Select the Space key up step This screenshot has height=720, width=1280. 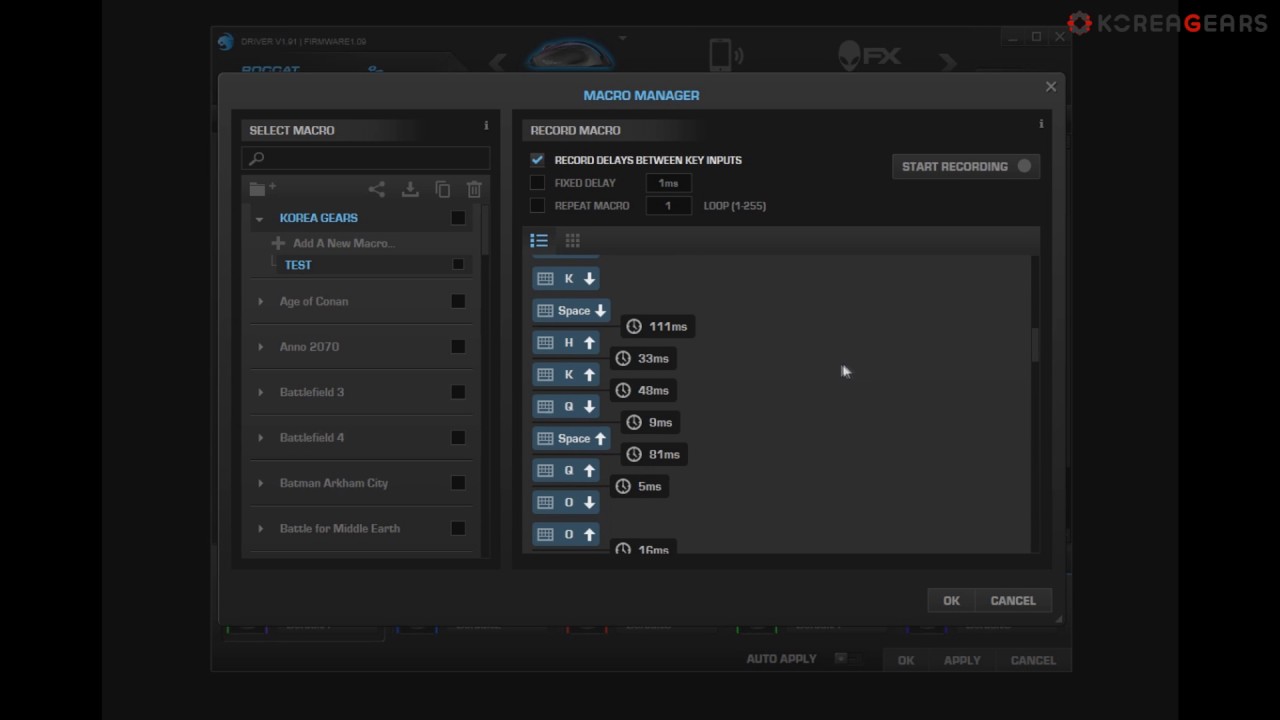point(571,439)
